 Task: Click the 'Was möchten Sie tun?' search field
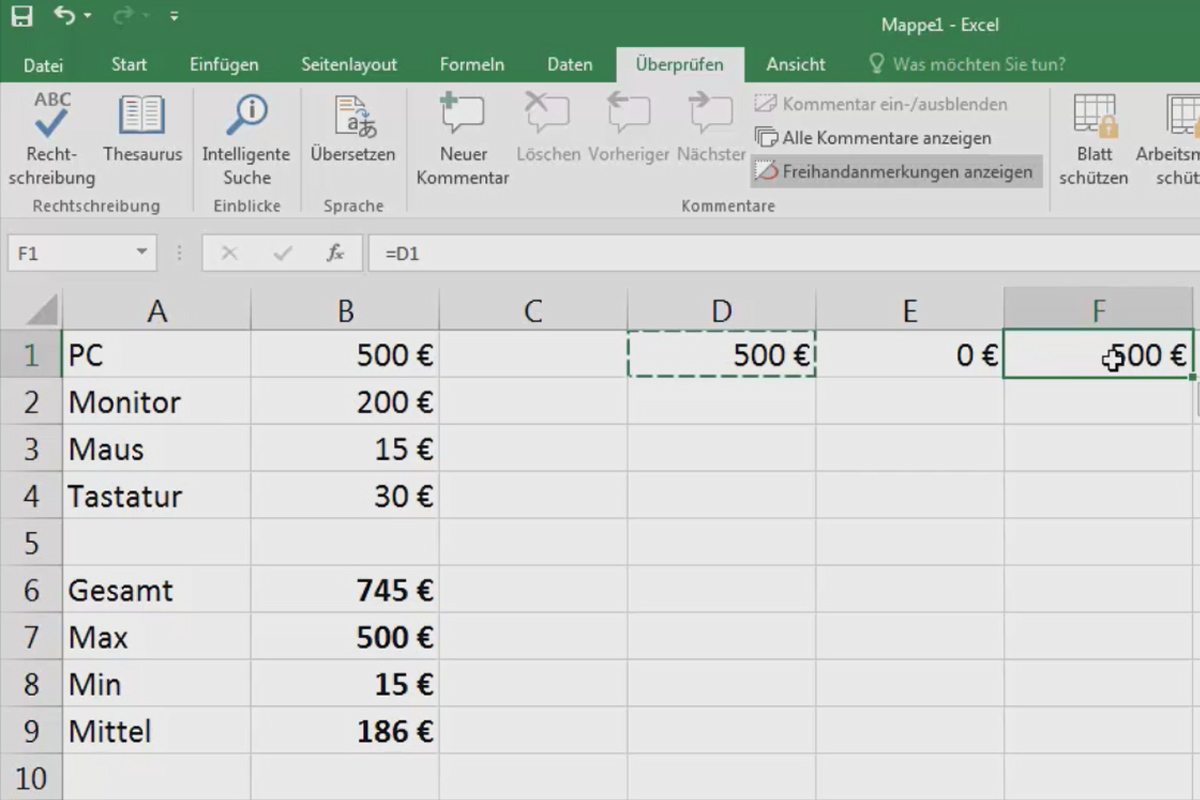[x=978, y=65]
